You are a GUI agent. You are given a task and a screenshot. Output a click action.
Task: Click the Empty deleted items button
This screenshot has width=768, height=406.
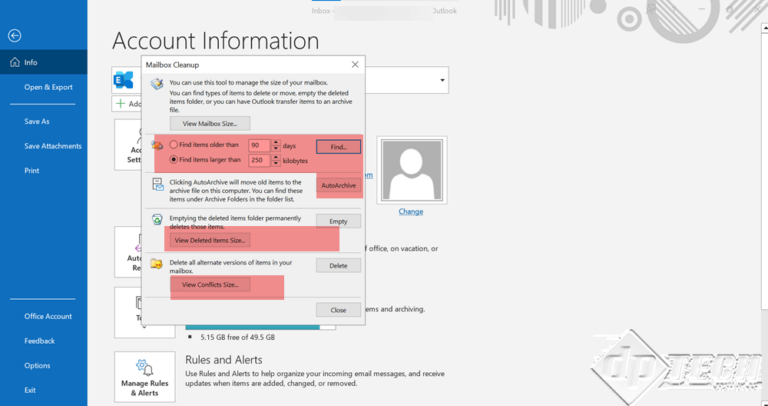(338, 221)
